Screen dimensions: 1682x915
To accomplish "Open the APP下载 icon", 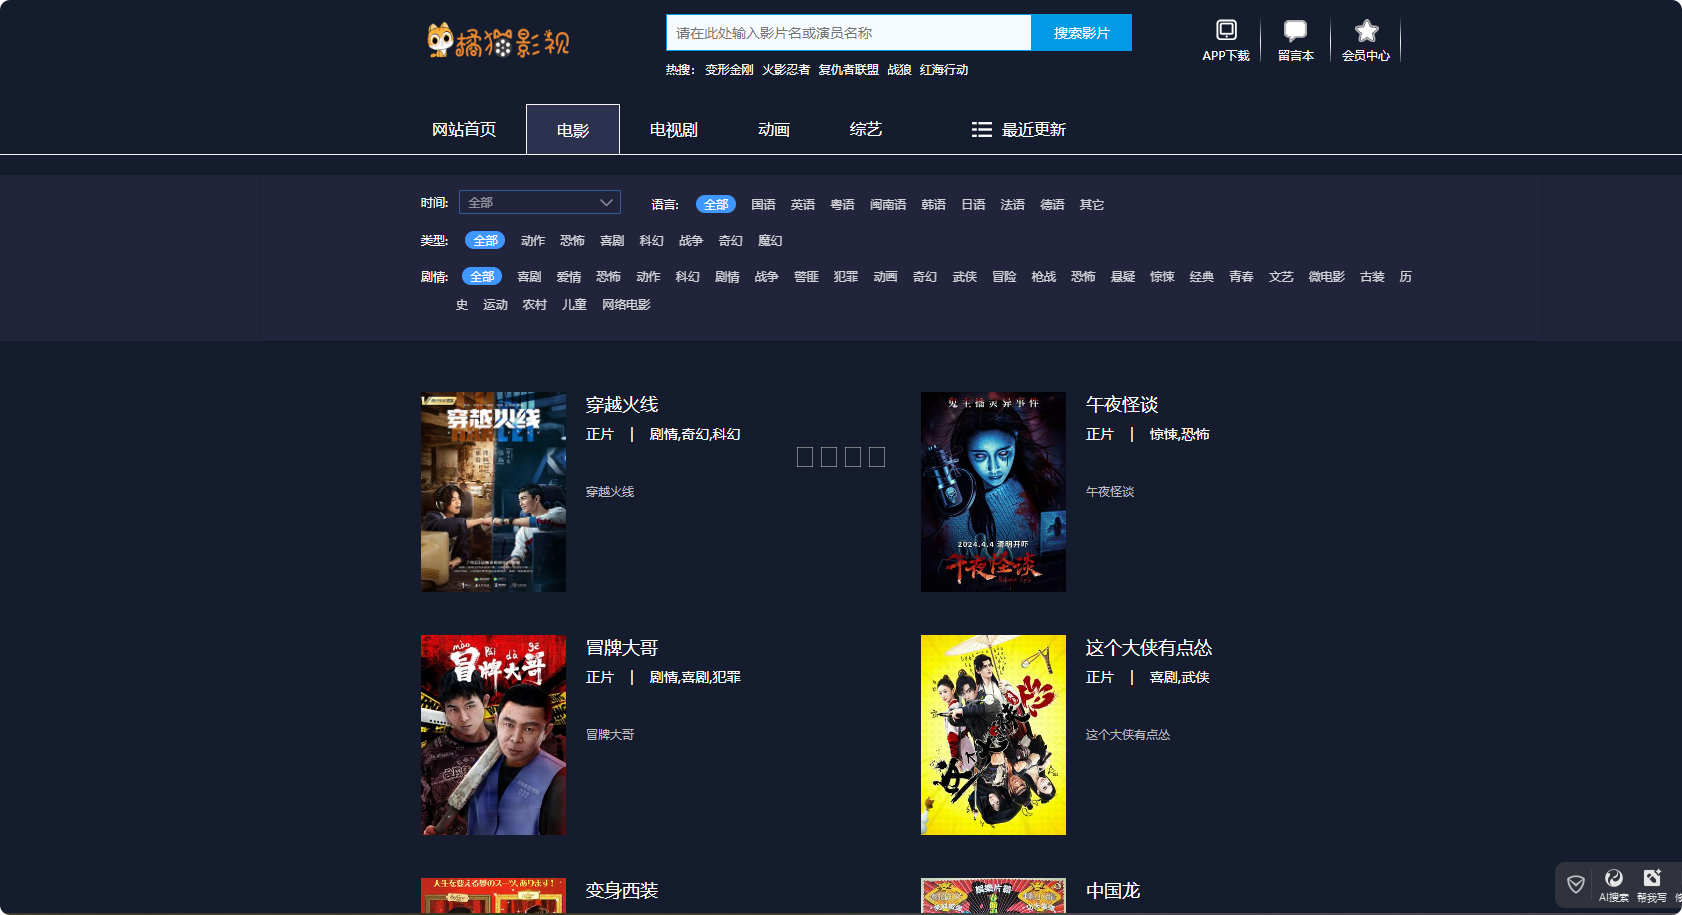I will (x=1226, y=30).
